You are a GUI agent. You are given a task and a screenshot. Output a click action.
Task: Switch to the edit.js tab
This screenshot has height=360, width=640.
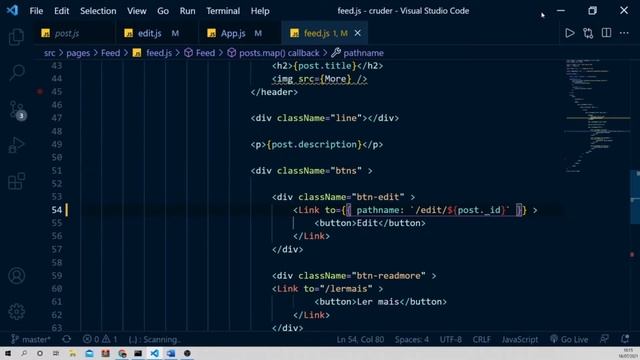coord(157,33)
